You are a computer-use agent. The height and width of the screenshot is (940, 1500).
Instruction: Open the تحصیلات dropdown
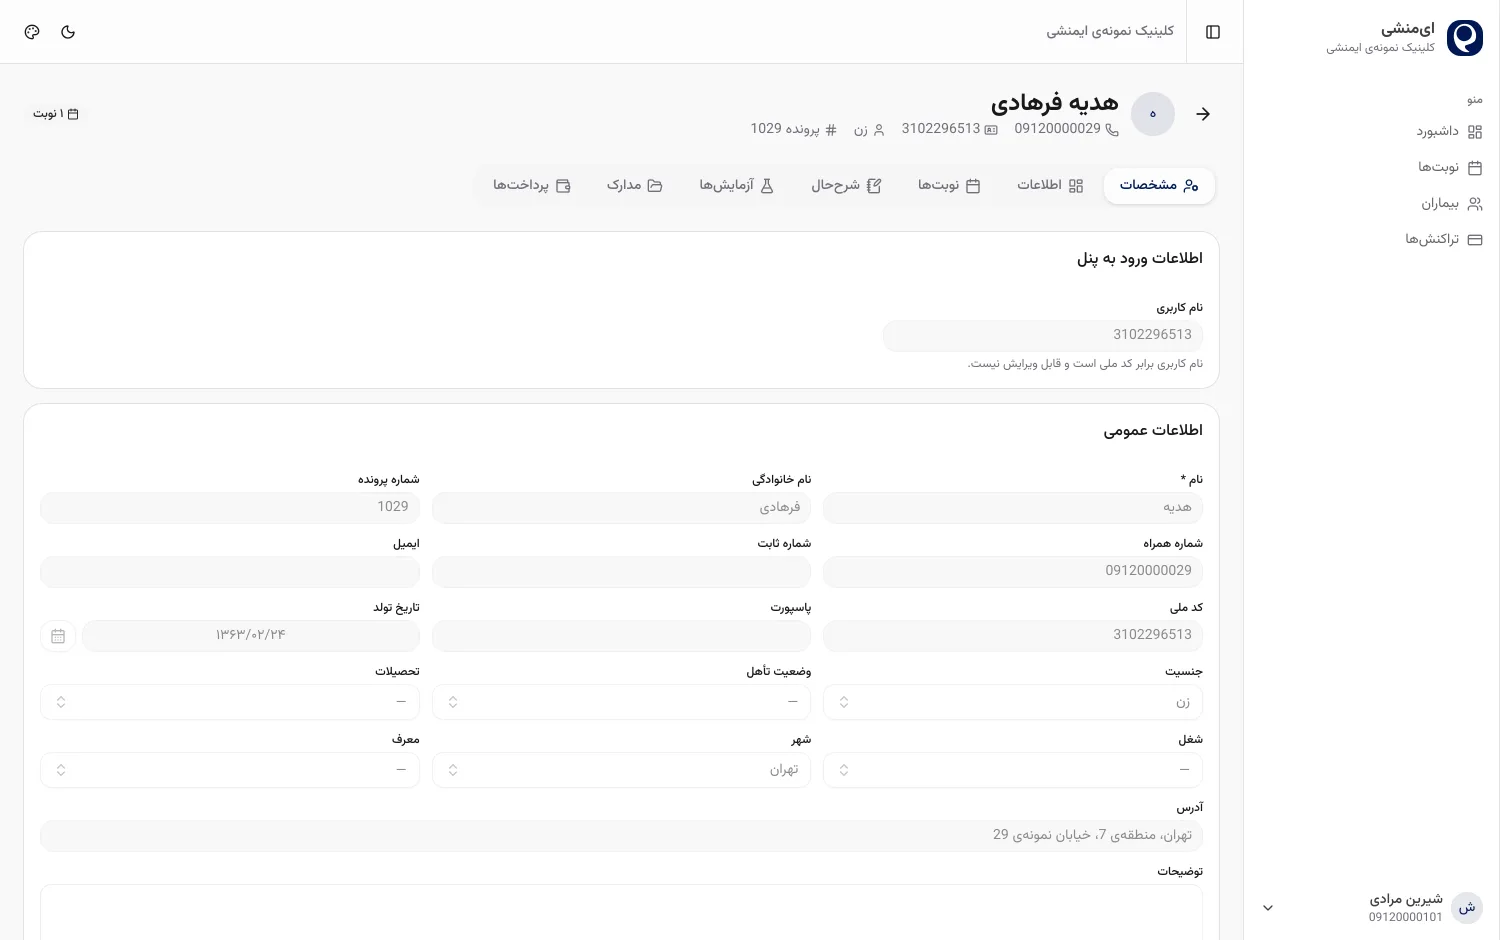[x=230, y=702]
